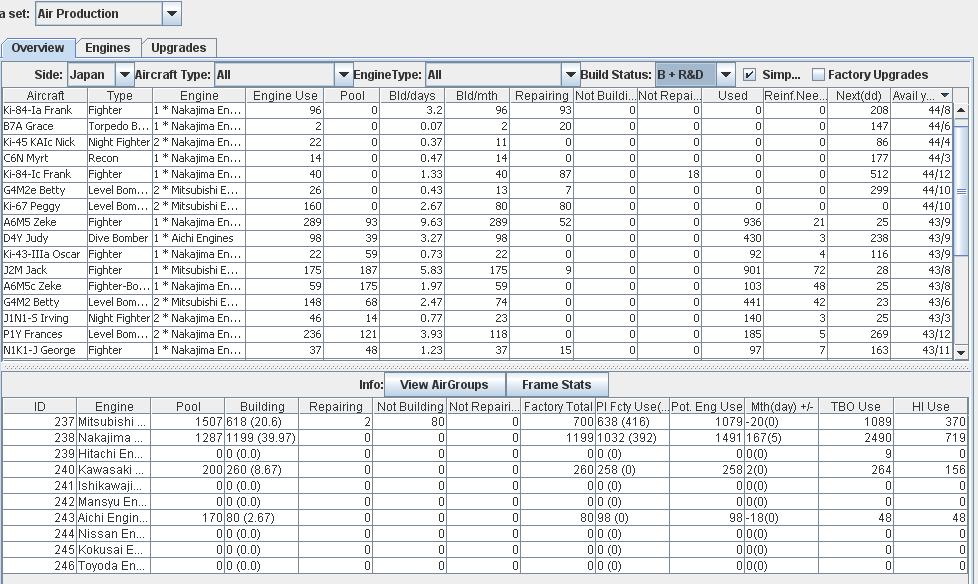Viewport: 978px width, 584px height.
Task: Select engine row 240 Kawasaki
Action: coord(485,470)
